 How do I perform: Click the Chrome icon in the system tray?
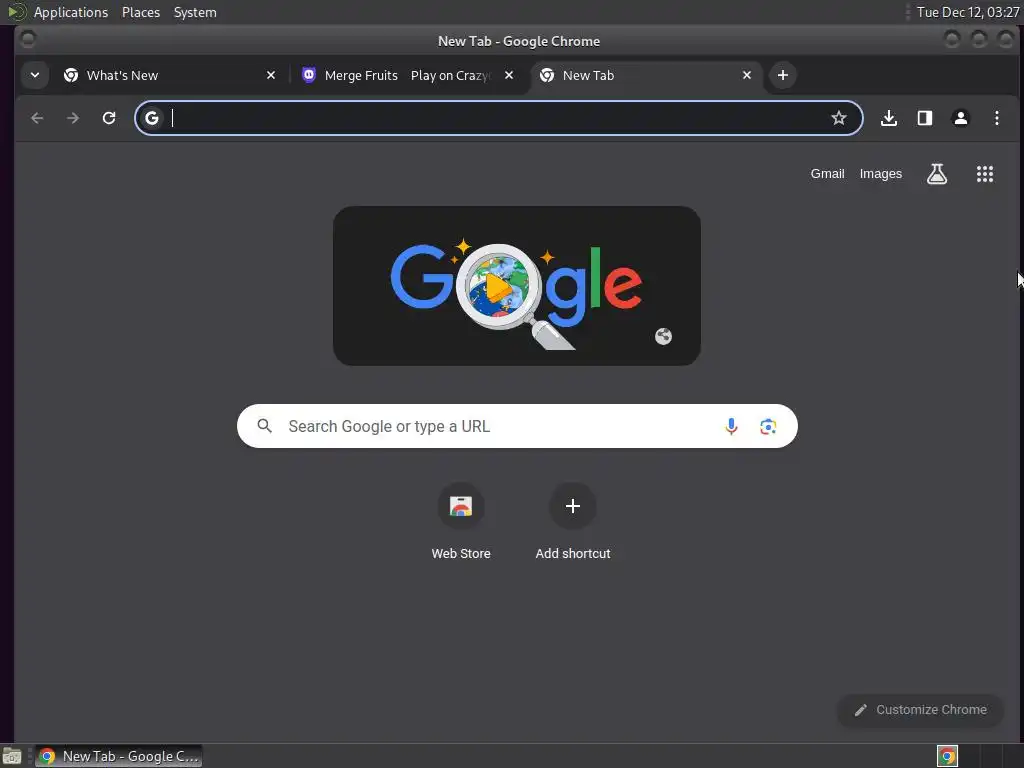coord(947,756)
